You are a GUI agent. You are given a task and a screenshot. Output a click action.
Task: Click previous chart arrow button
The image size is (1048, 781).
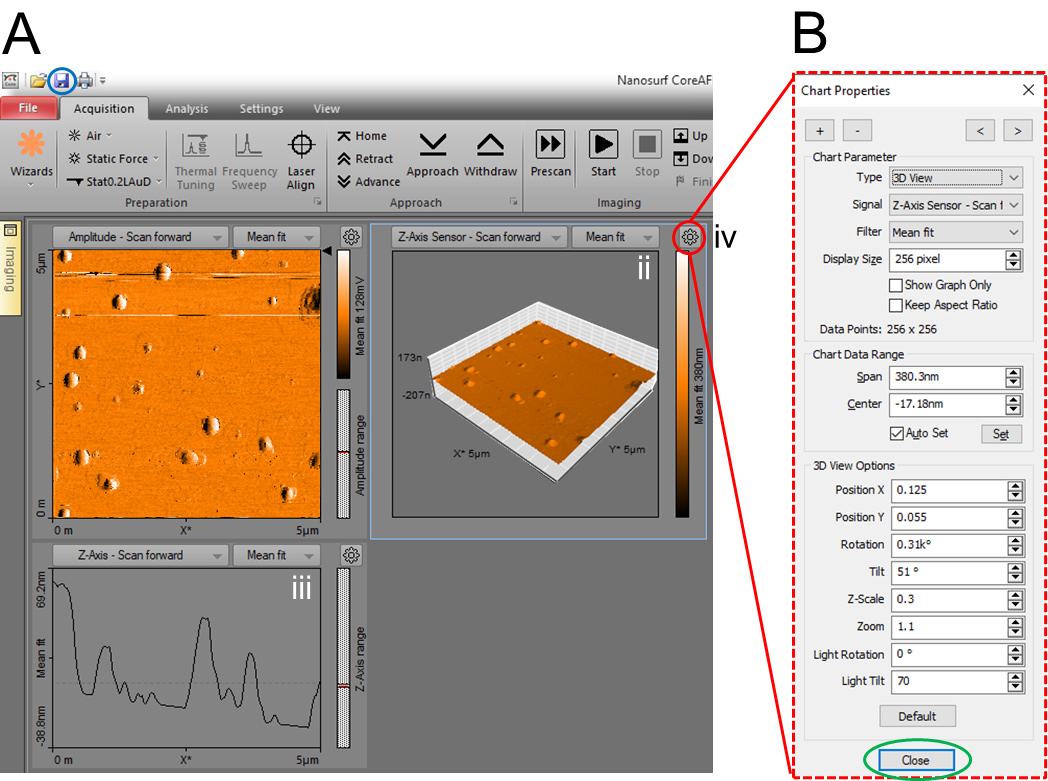980,131
